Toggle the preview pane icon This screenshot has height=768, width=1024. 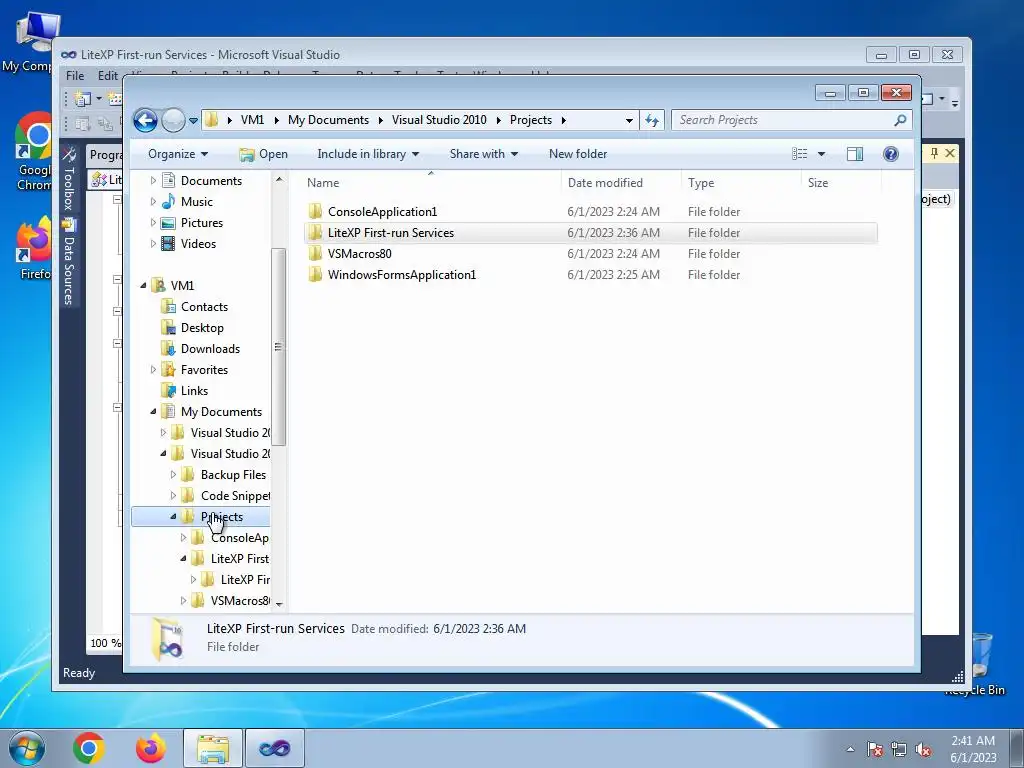click(x=855, y=154)
